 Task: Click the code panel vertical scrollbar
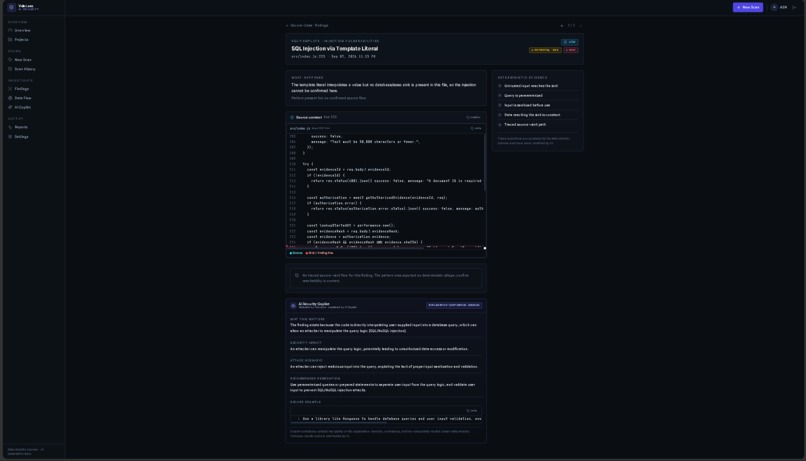pos(484,163)
